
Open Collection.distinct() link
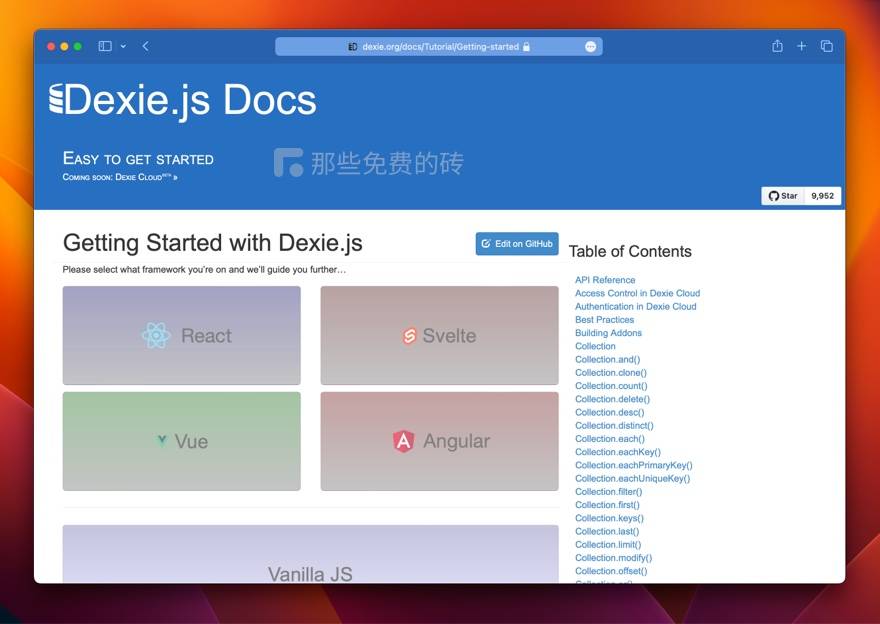[614, 425]
